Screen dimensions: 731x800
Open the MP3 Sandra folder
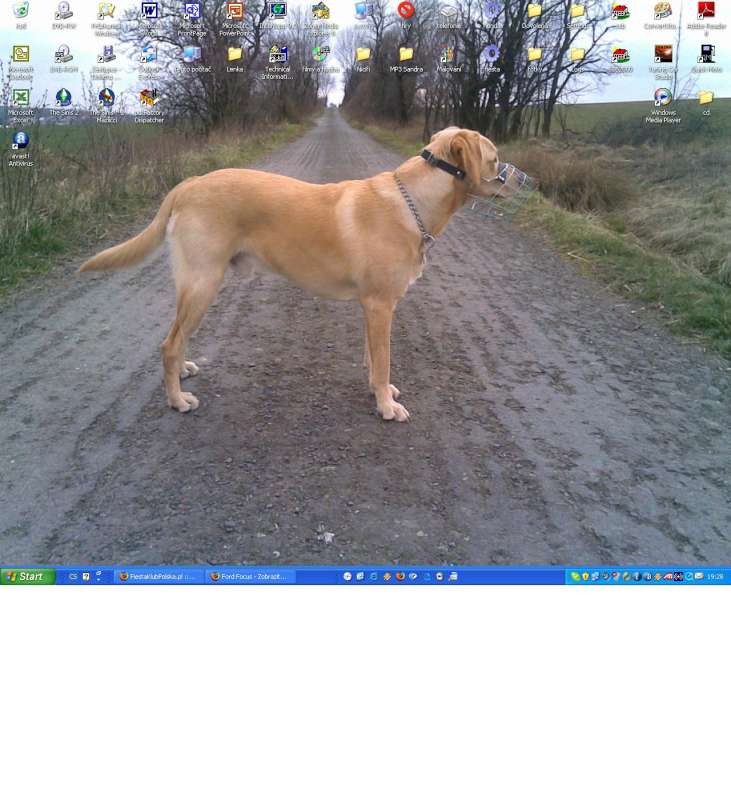pyautogui.click(x=406, y=55)
